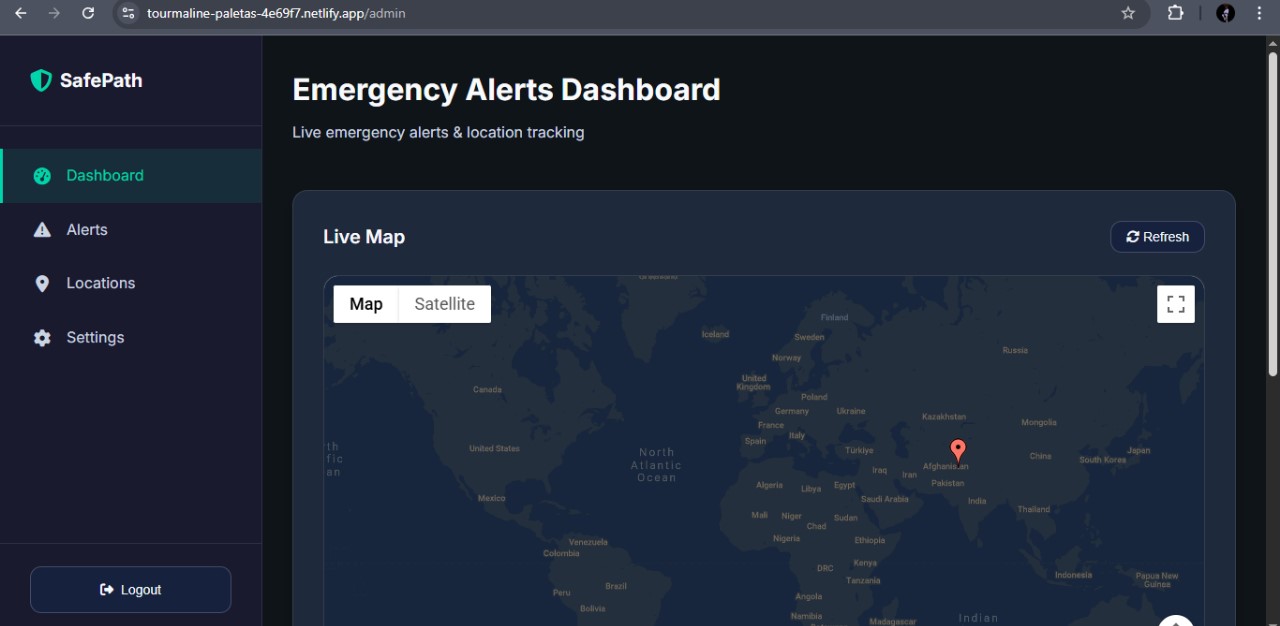Click the Locations pin icon in sidebar
The width and height of the screenshot is (1280, 626).
42,284
